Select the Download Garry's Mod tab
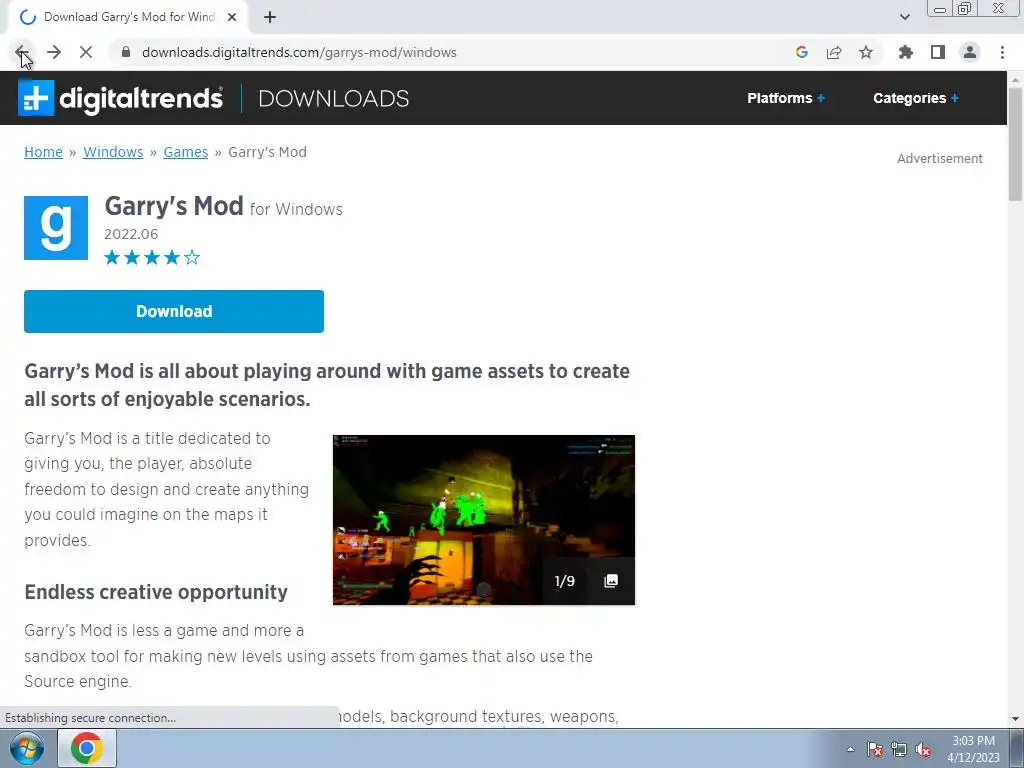 coord(128,17)
